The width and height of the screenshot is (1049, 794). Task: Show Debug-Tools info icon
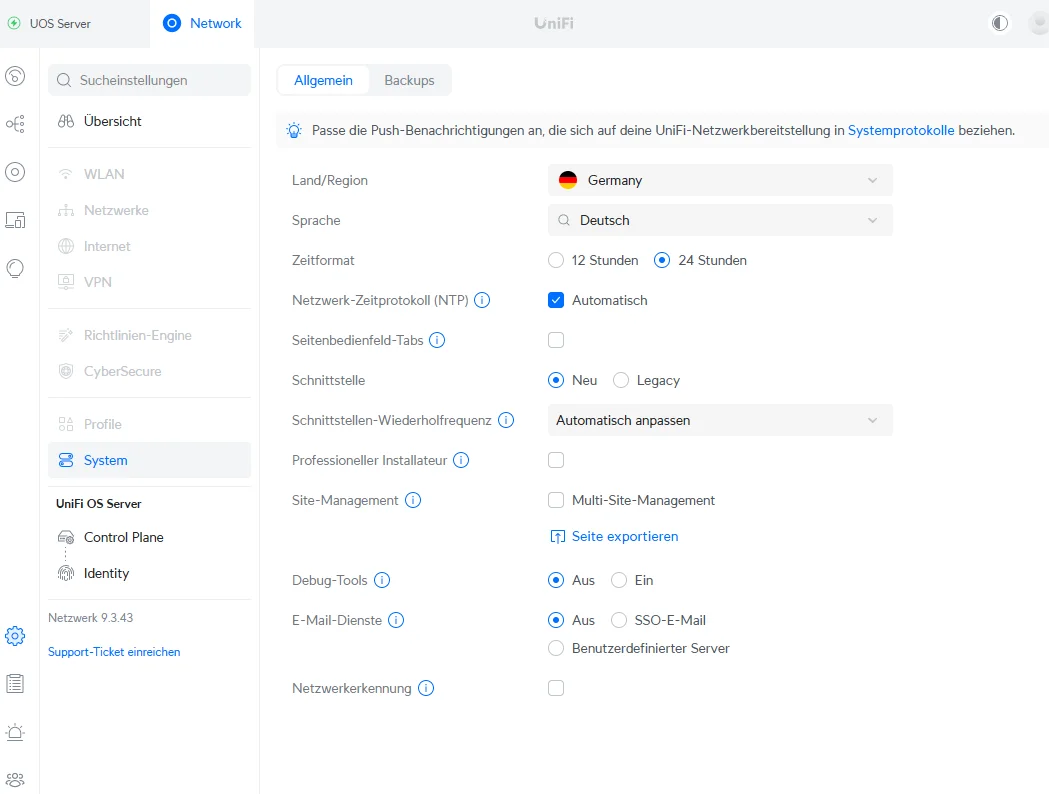(x=382, y=580)
